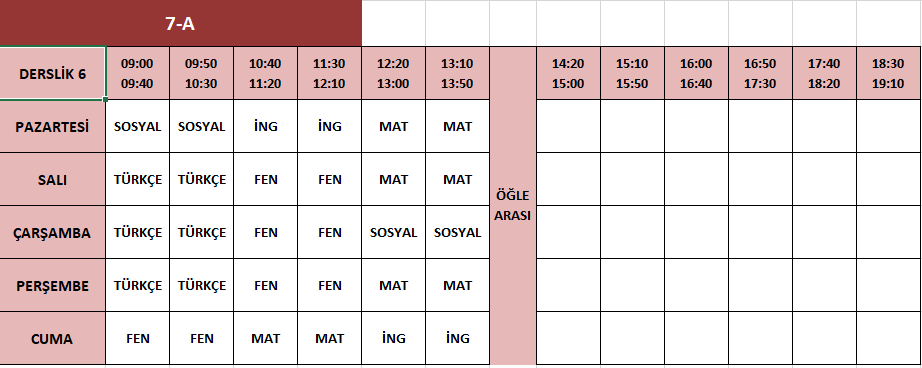Click the ÖĞLE ARASI merged cell
Screen dimensions: 922x368
point(513,206)
